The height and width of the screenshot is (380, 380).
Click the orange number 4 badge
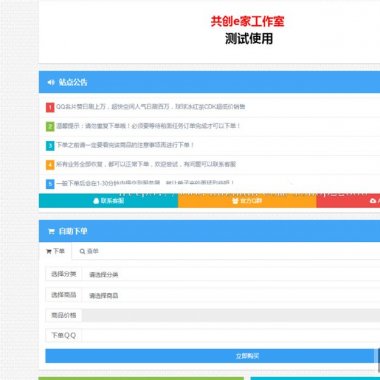(50, 165)
